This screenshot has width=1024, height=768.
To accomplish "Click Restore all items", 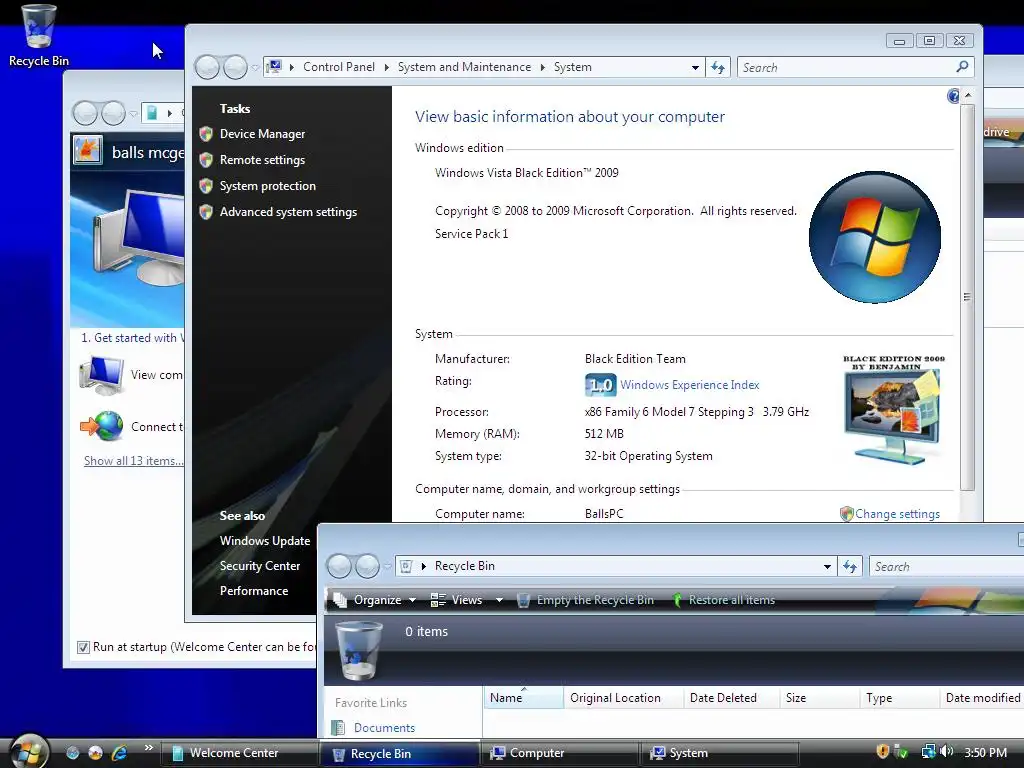I will click(x=724, y=600).
